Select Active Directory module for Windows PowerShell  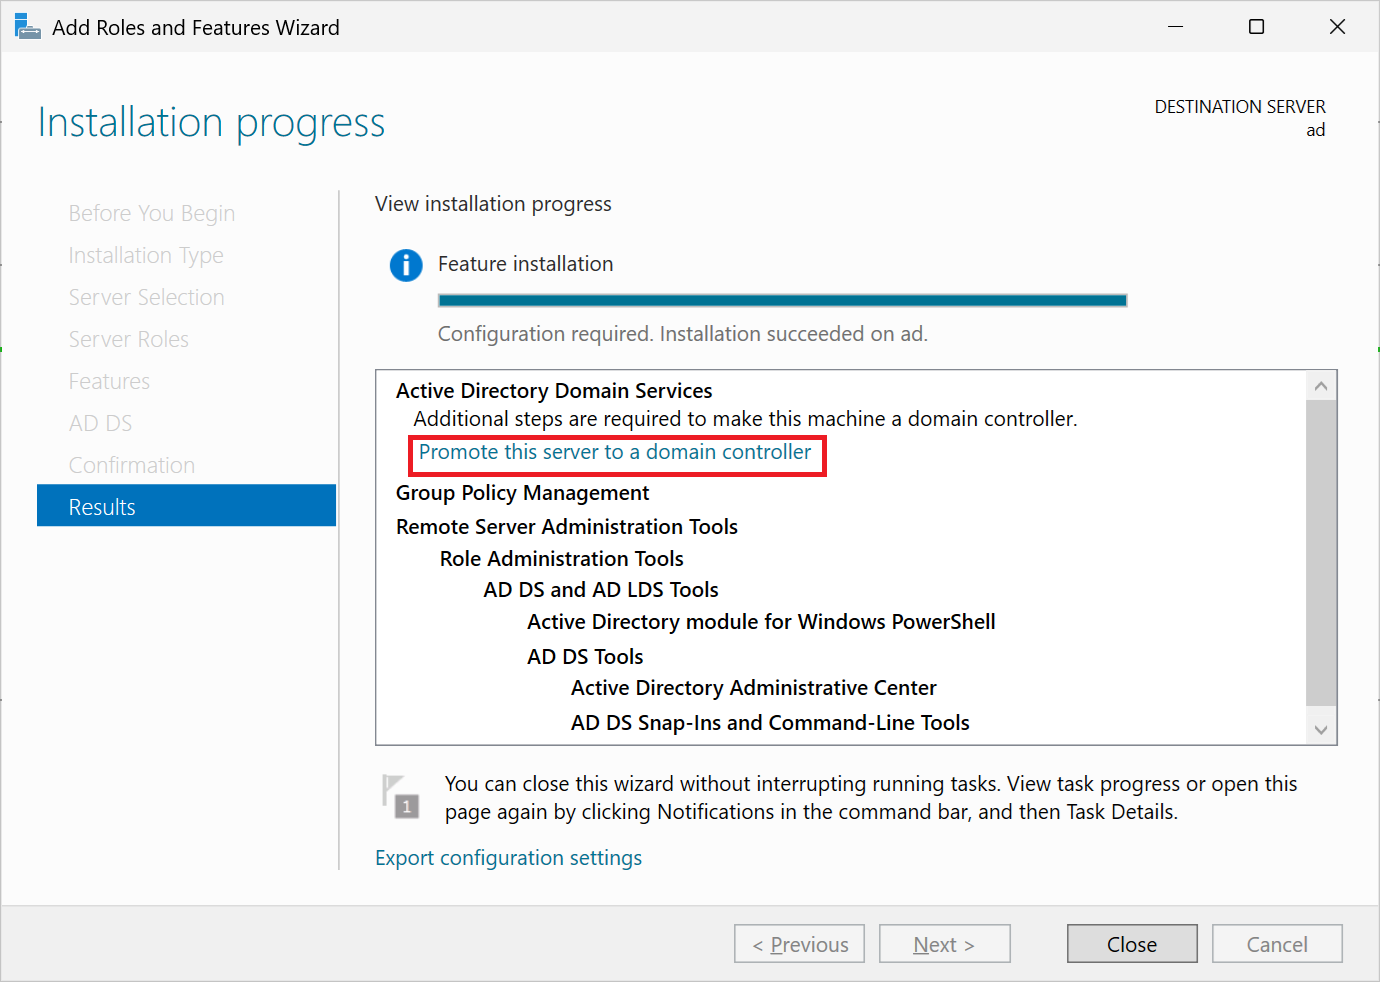tap(761, 621)
